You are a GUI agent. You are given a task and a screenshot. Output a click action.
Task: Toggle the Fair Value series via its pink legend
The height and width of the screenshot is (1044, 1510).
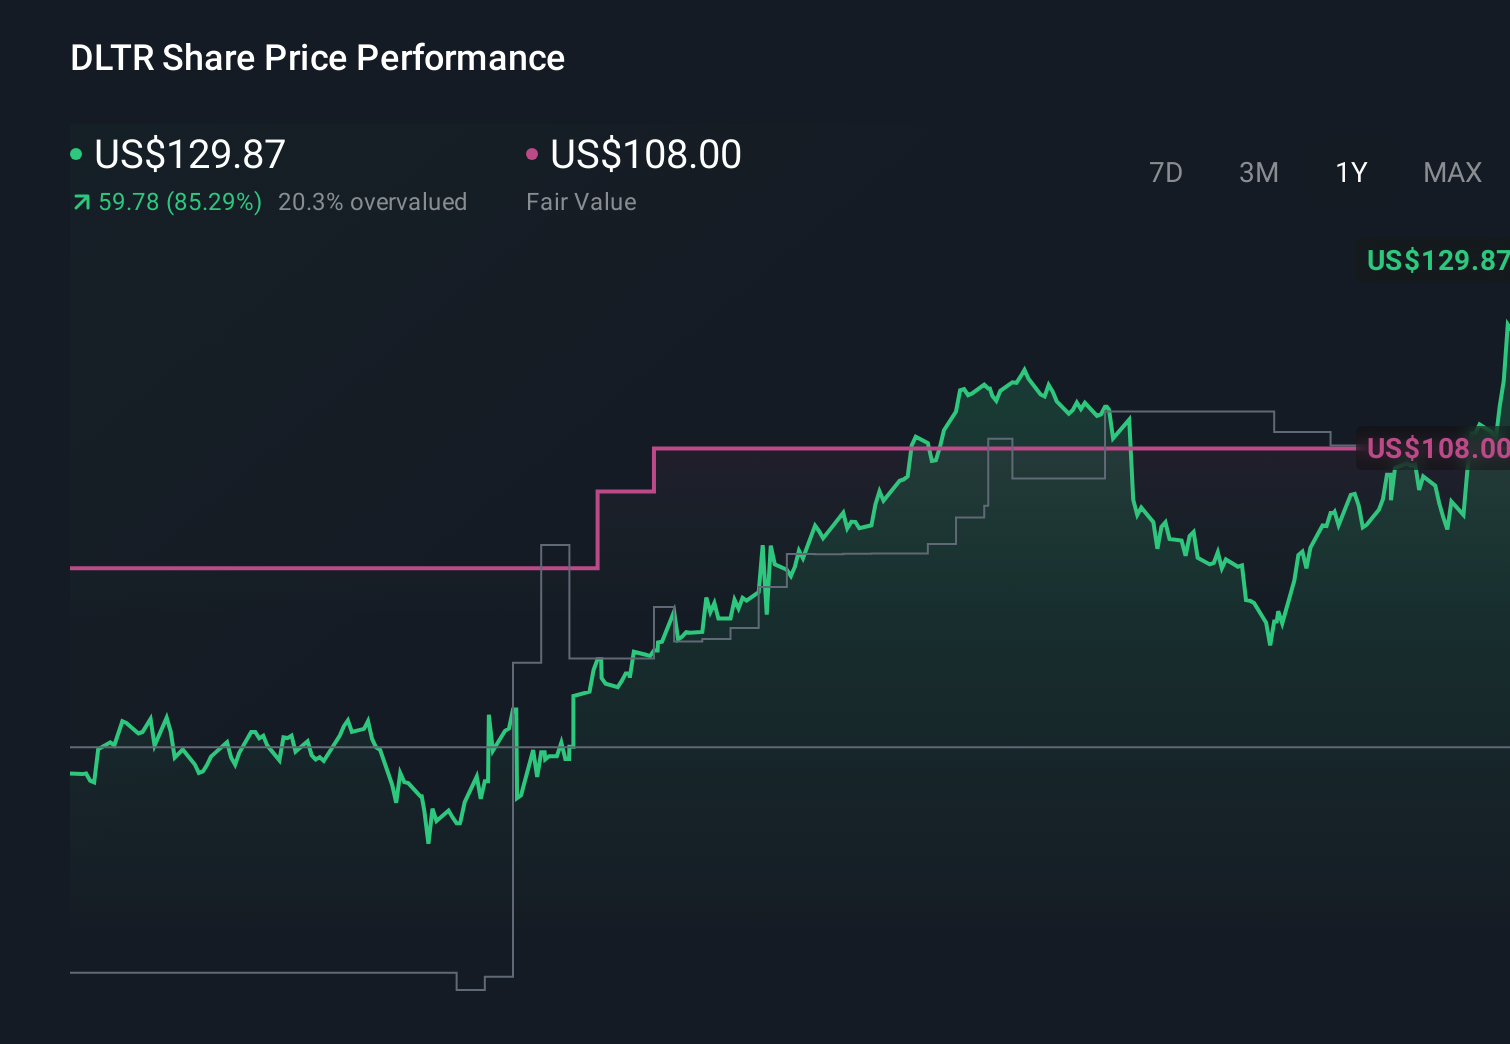point(645,155)
